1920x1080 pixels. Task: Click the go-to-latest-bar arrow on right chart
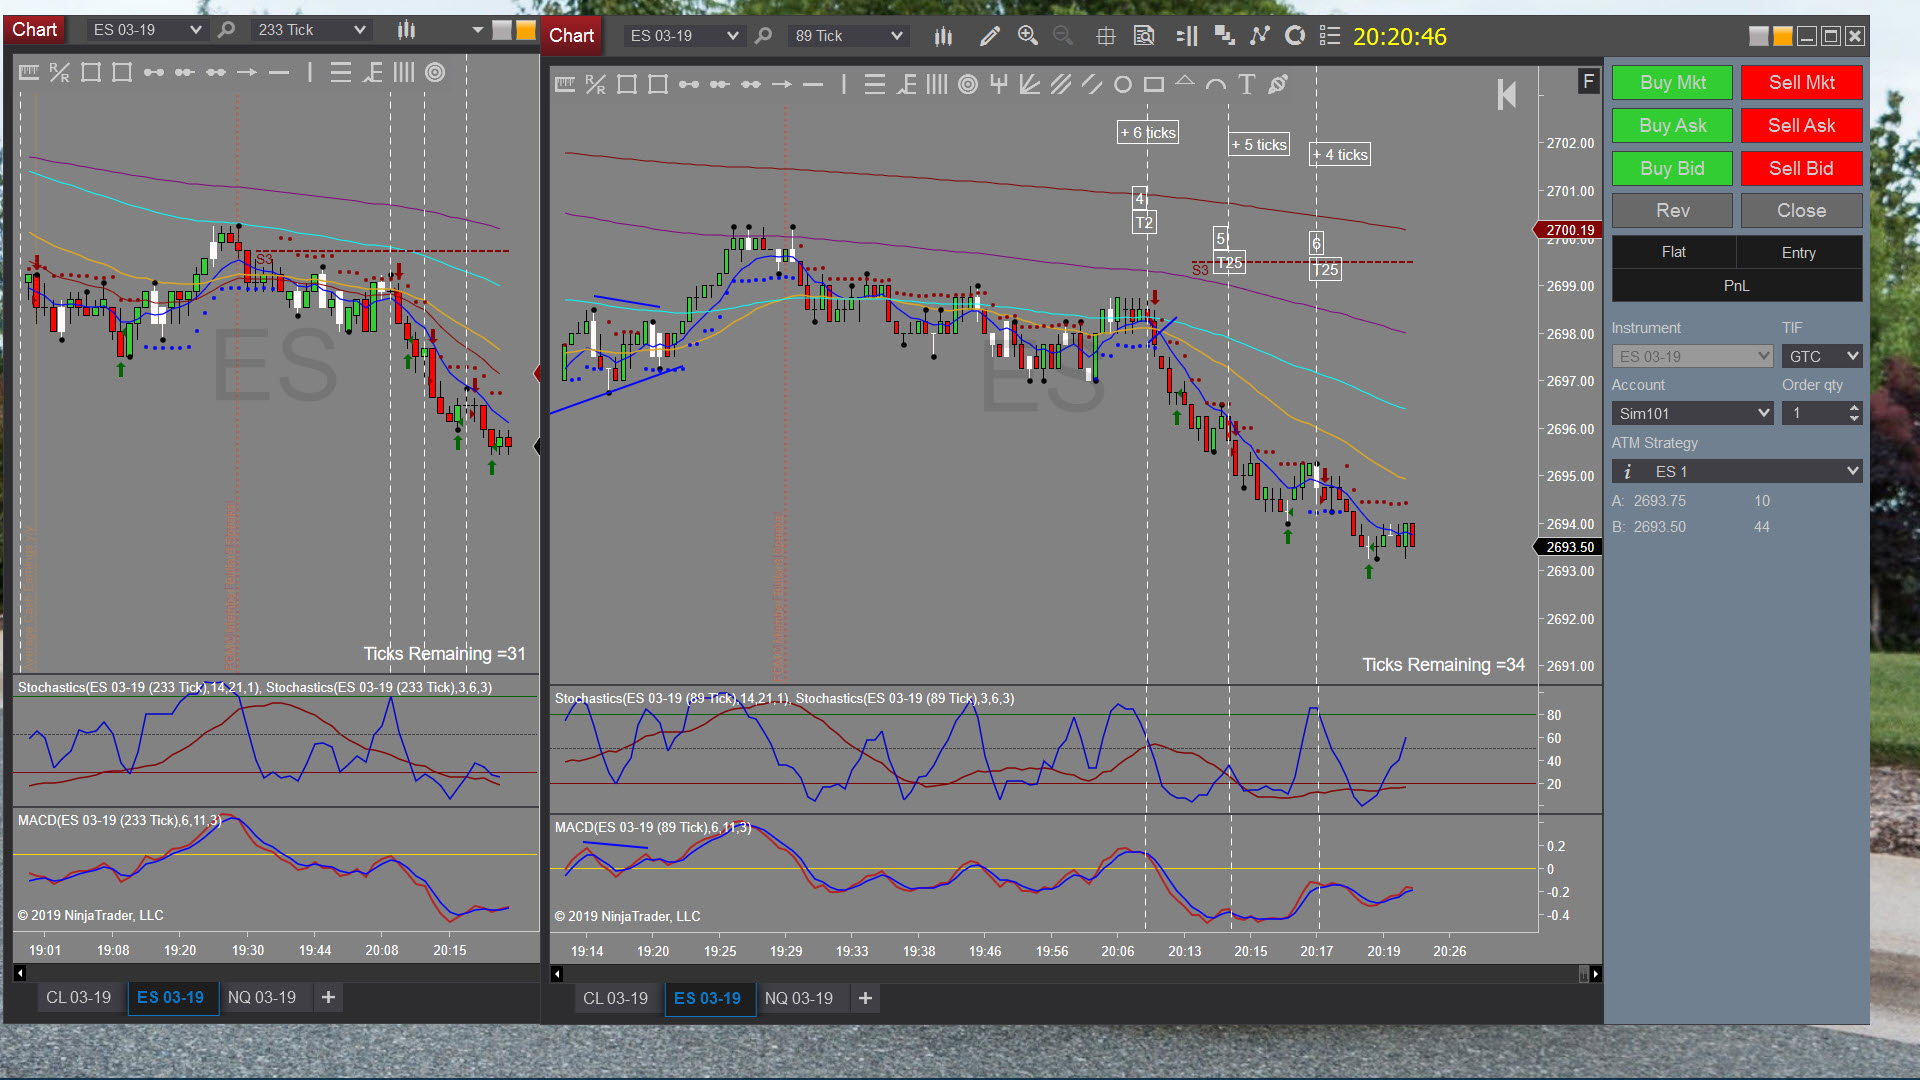pos(1507,95)
